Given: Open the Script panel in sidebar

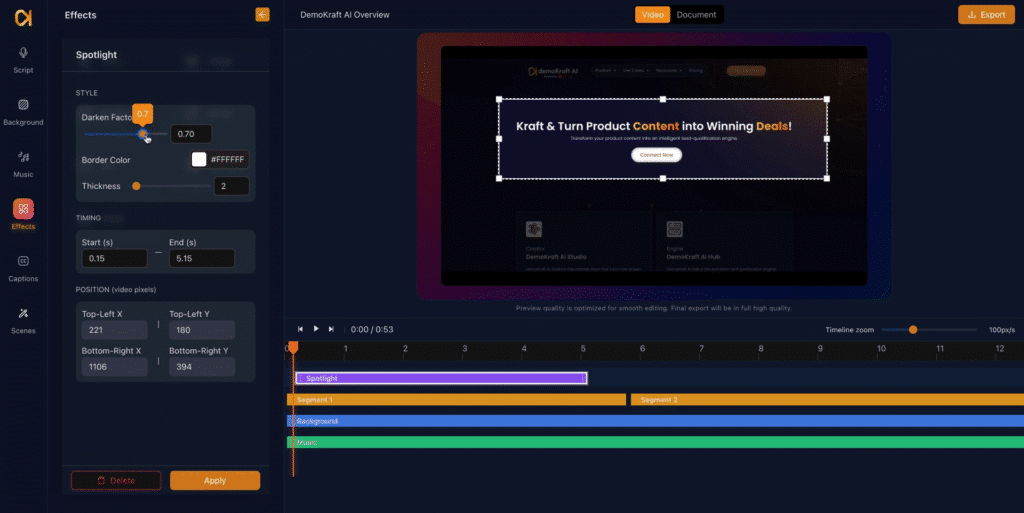Looking at the screenshot, I should point(23,58).
